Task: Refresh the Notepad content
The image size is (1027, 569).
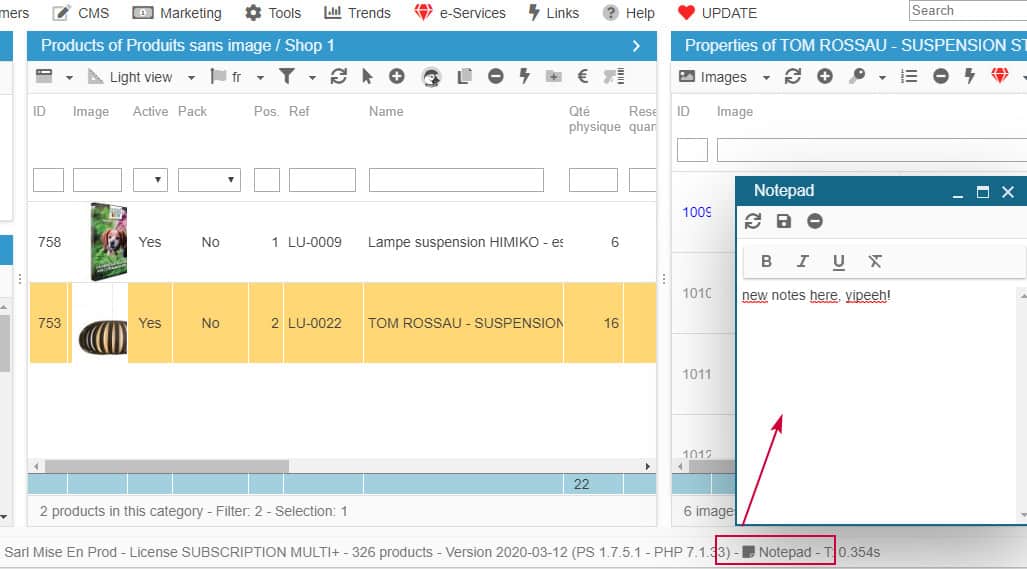Action: point(753,221)
